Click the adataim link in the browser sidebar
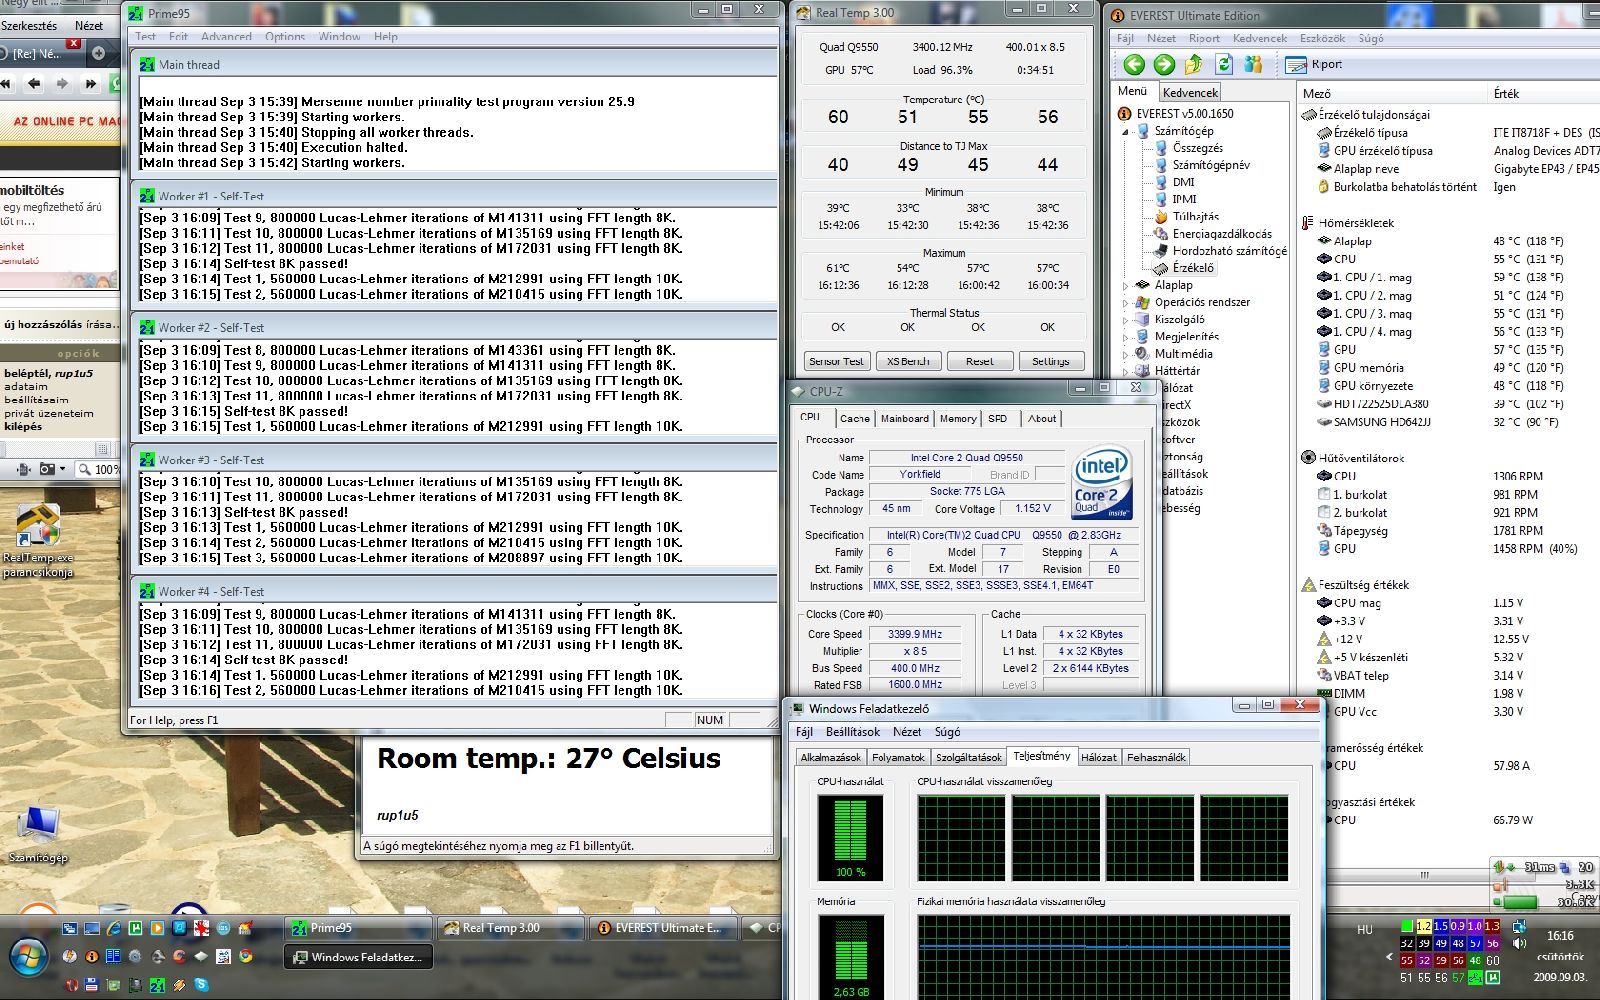The height and width of the screenshot is (1000, 1600). [26, 386]
